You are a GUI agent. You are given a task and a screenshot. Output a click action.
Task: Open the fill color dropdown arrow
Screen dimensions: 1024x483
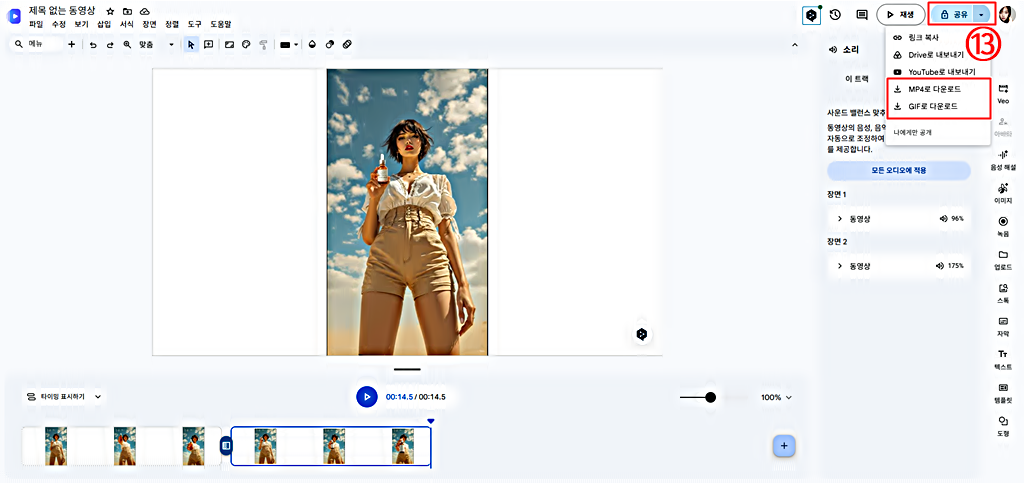pos(296,45)
